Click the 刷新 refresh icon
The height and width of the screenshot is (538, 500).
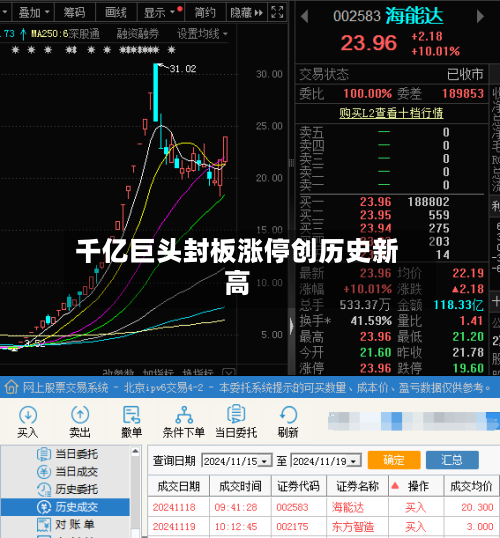pyautogui.click(x=288, y=422)
